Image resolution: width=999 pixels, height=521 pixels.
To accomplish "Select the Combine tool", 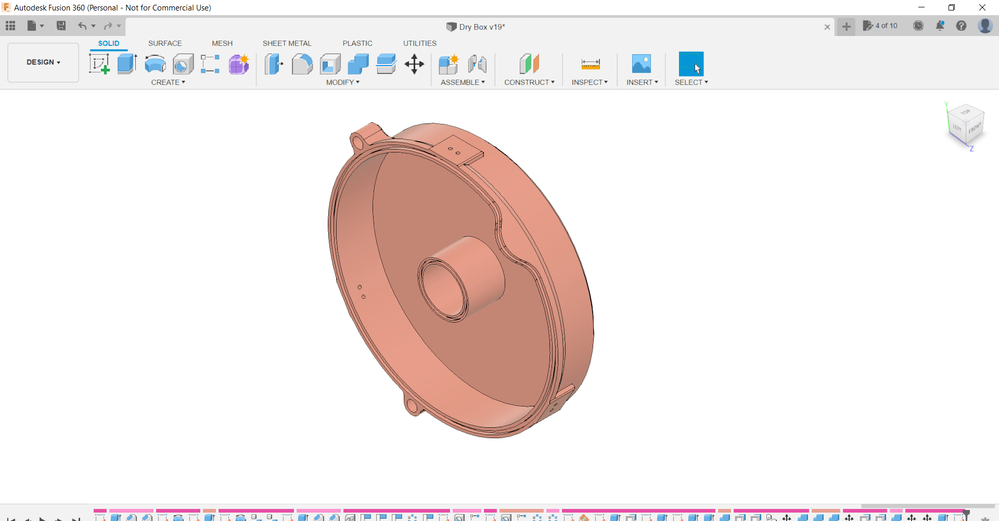I will pyautogui.click(x=358, y=64).
